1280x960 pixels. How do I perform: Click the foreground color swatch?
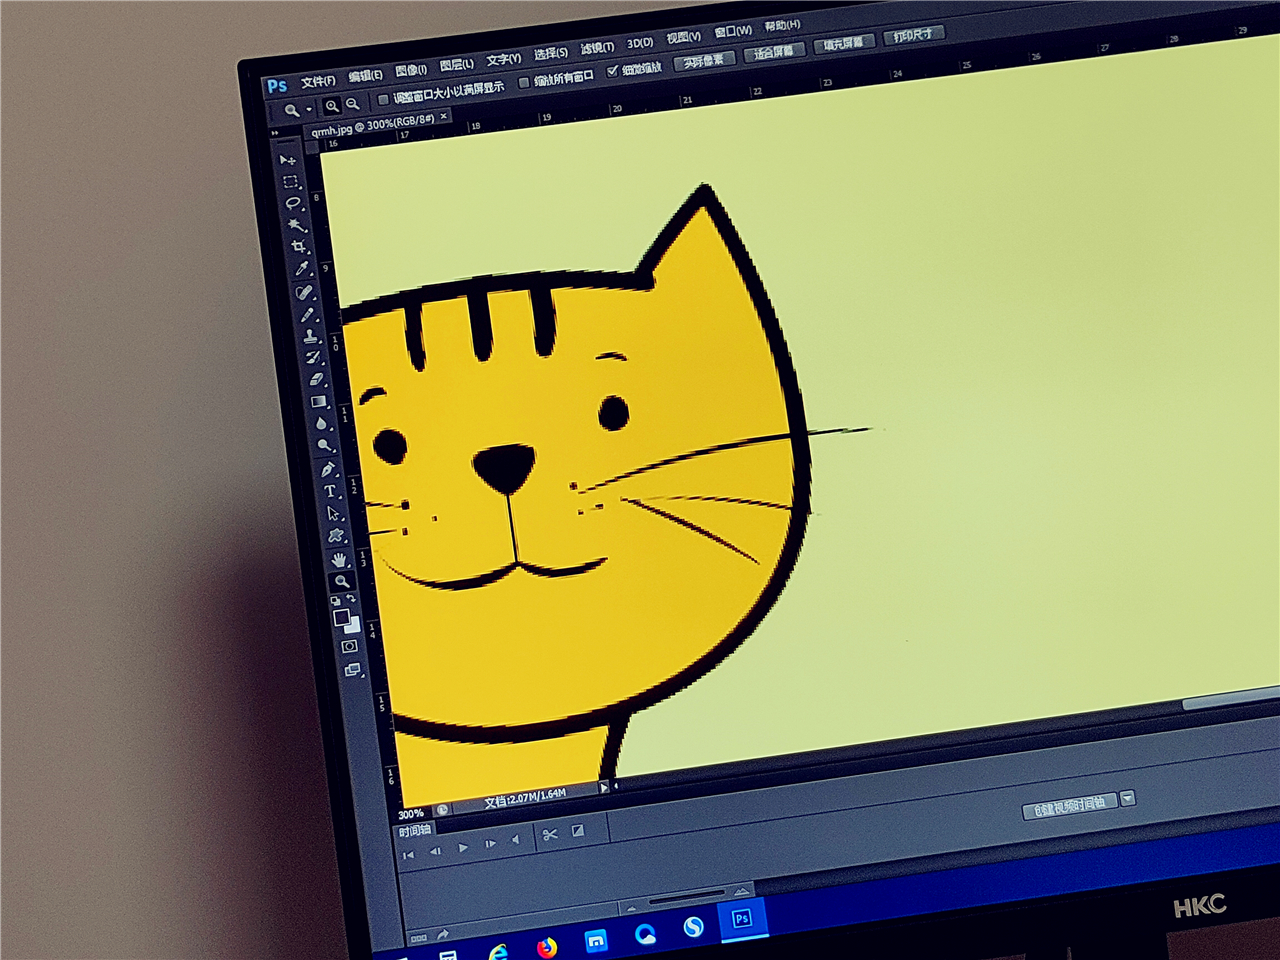[342, 618]
